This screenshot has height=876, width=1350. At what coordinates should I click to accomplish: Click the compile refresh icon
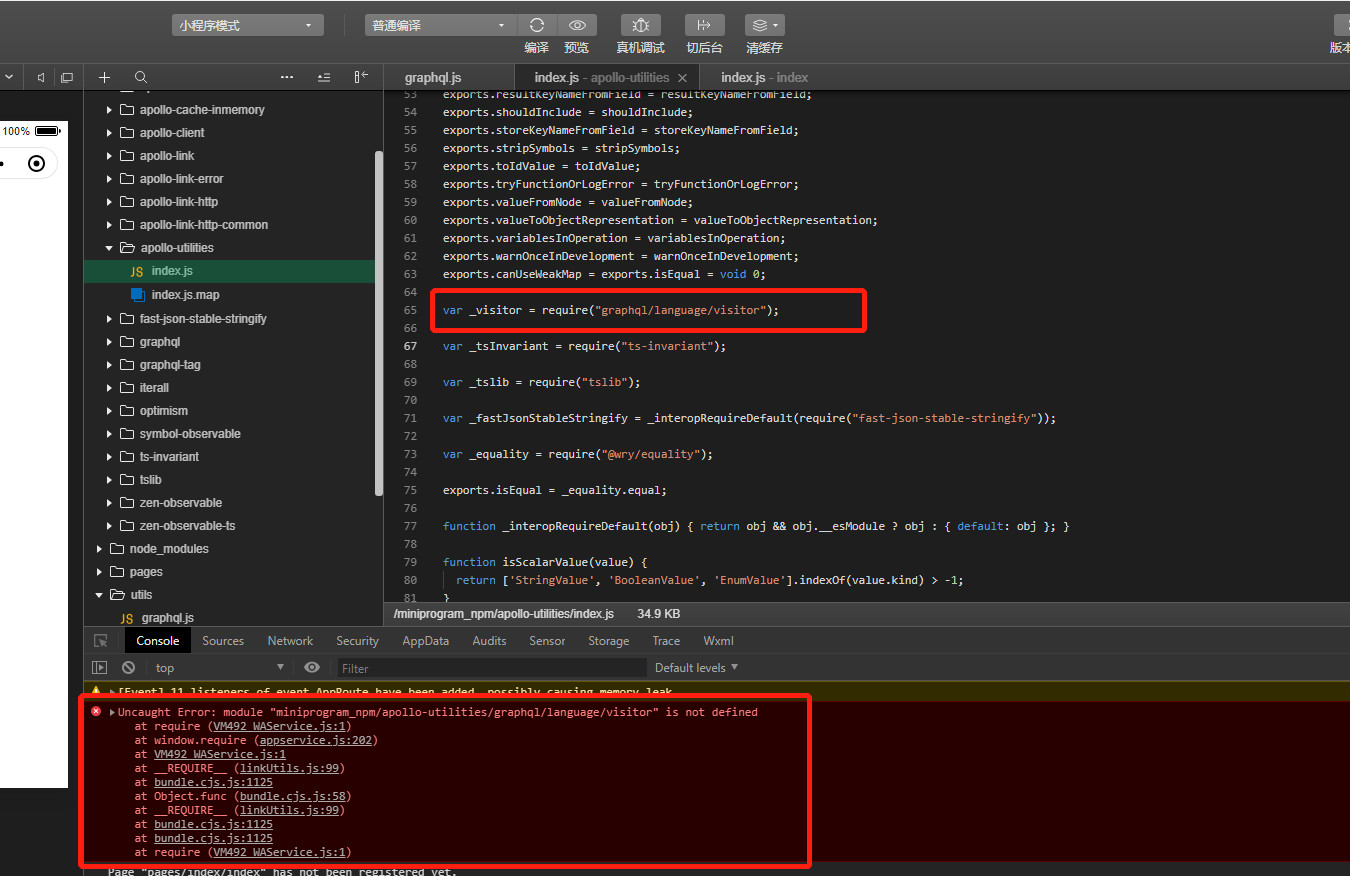coord(537,25)
